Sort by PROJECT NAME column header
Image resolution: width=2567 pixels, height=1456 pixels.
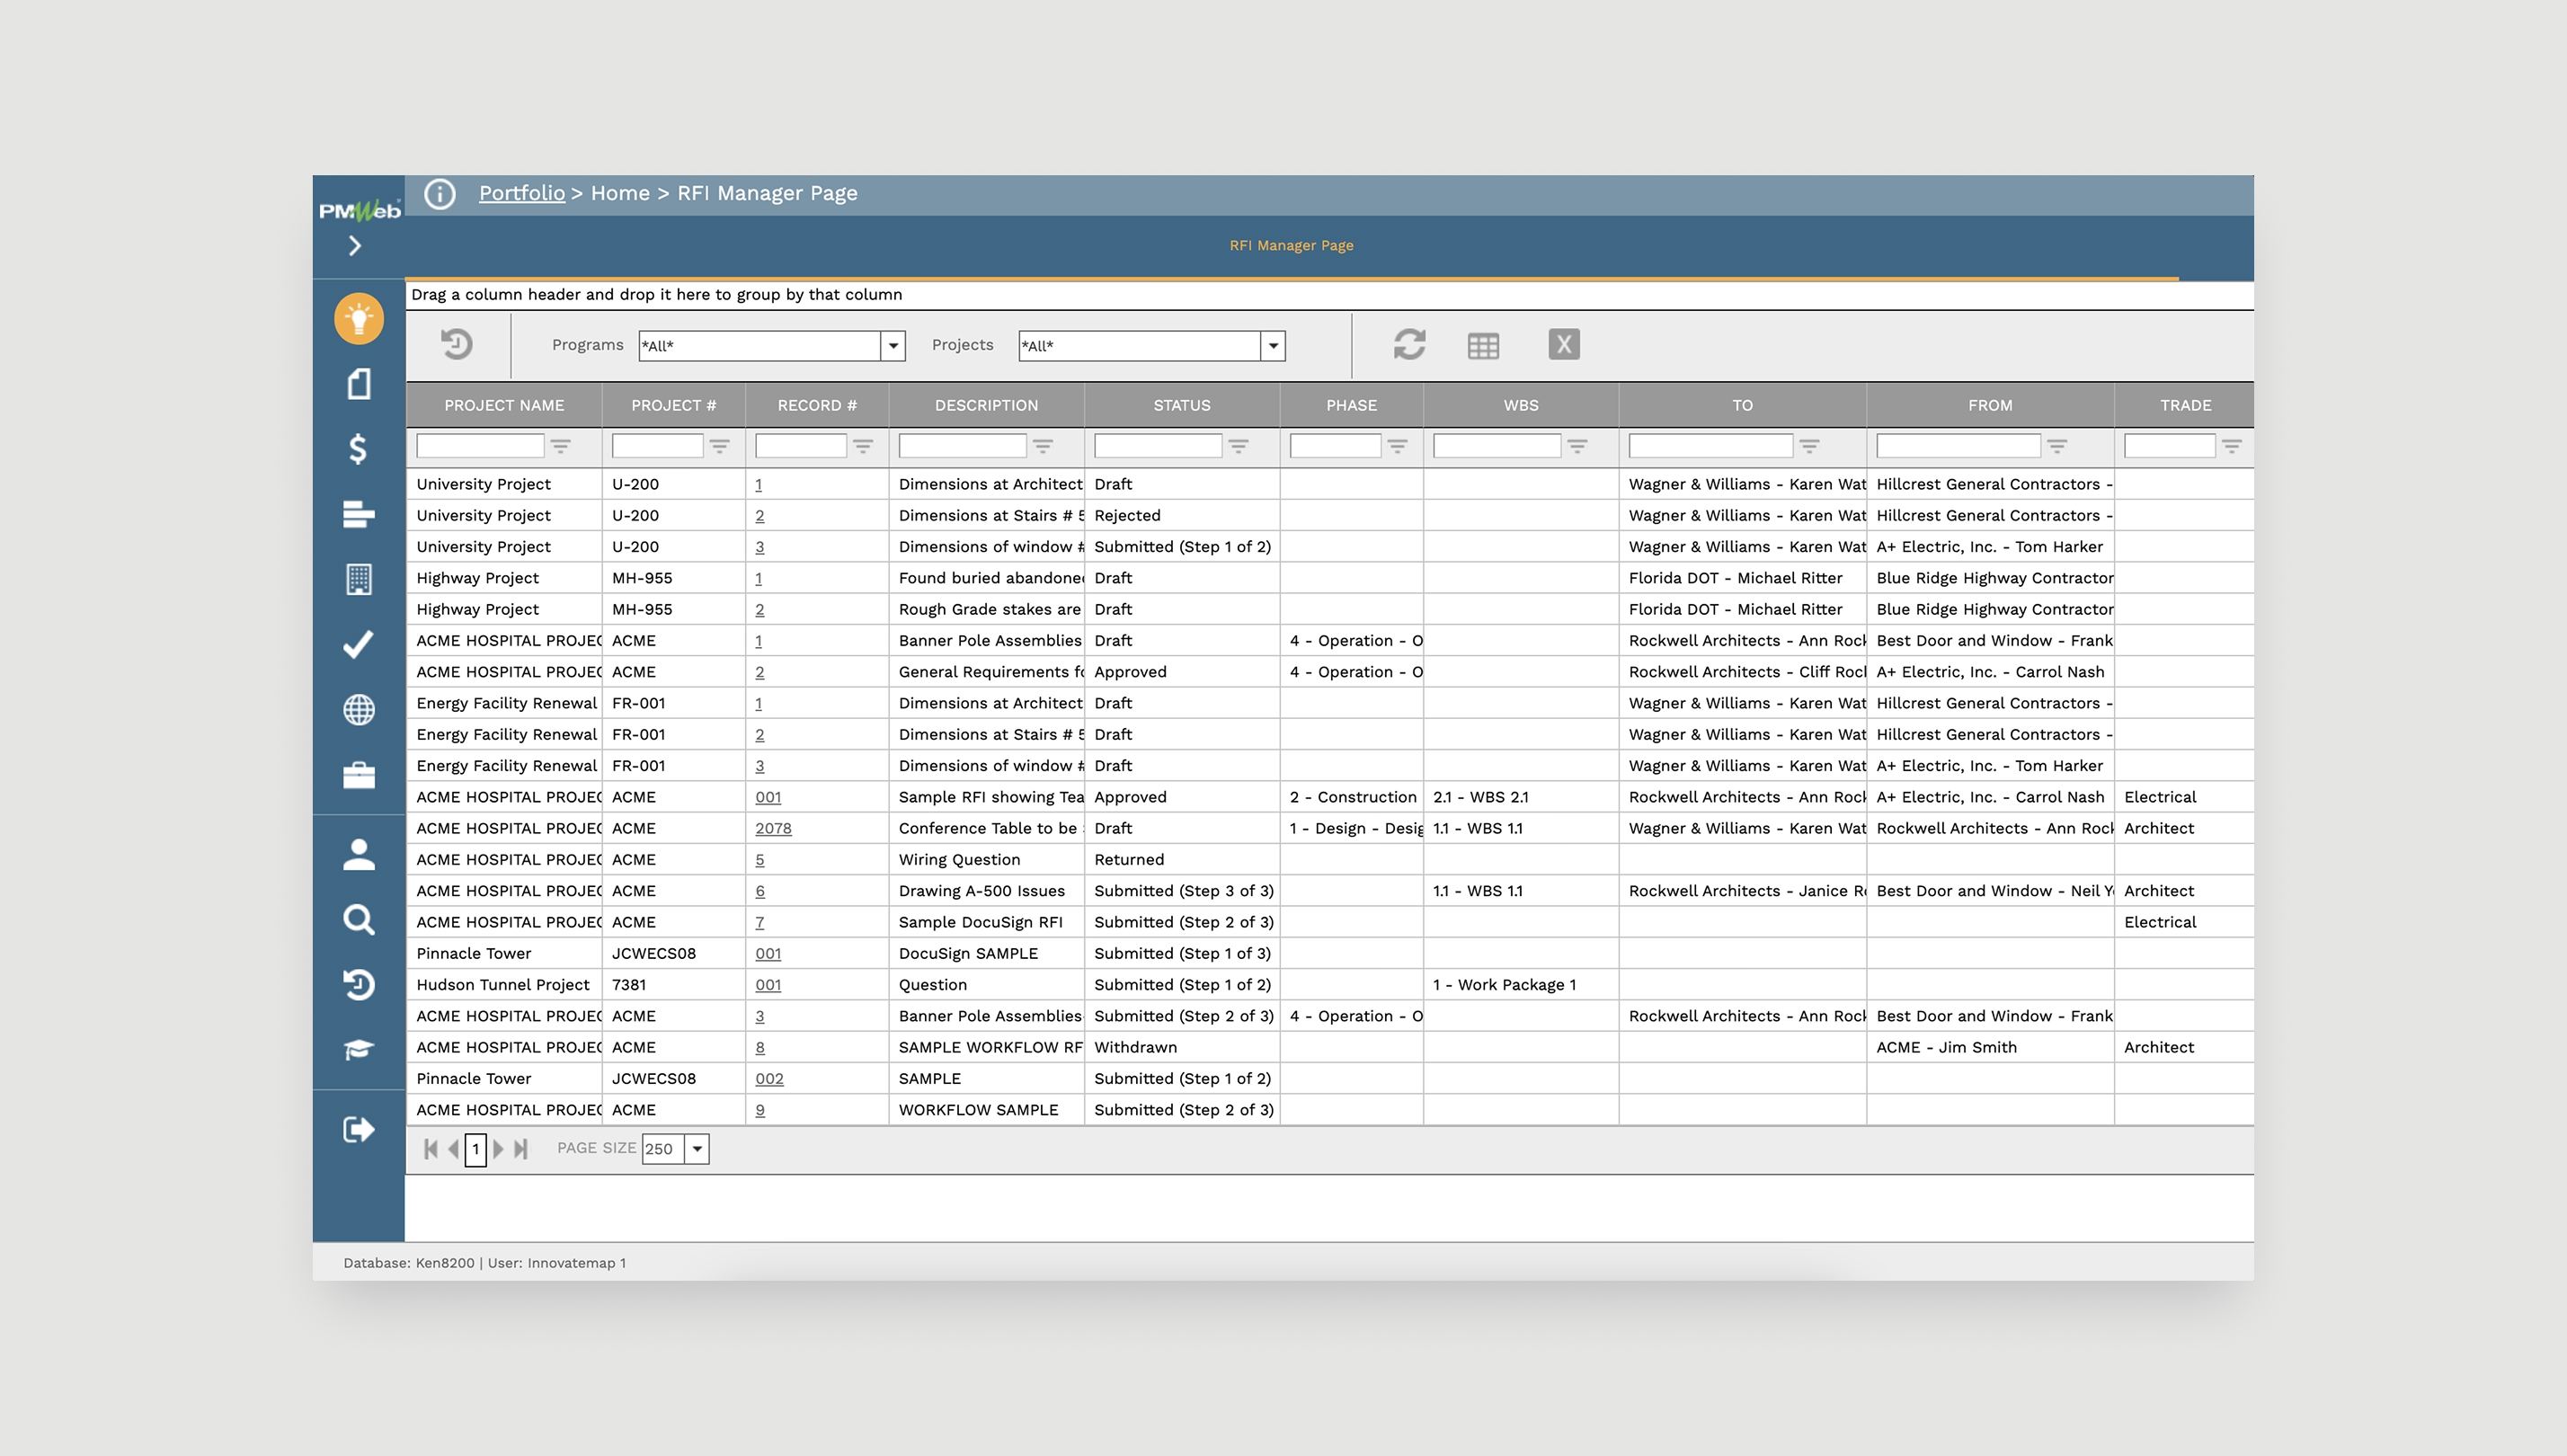tap(504, 405)
